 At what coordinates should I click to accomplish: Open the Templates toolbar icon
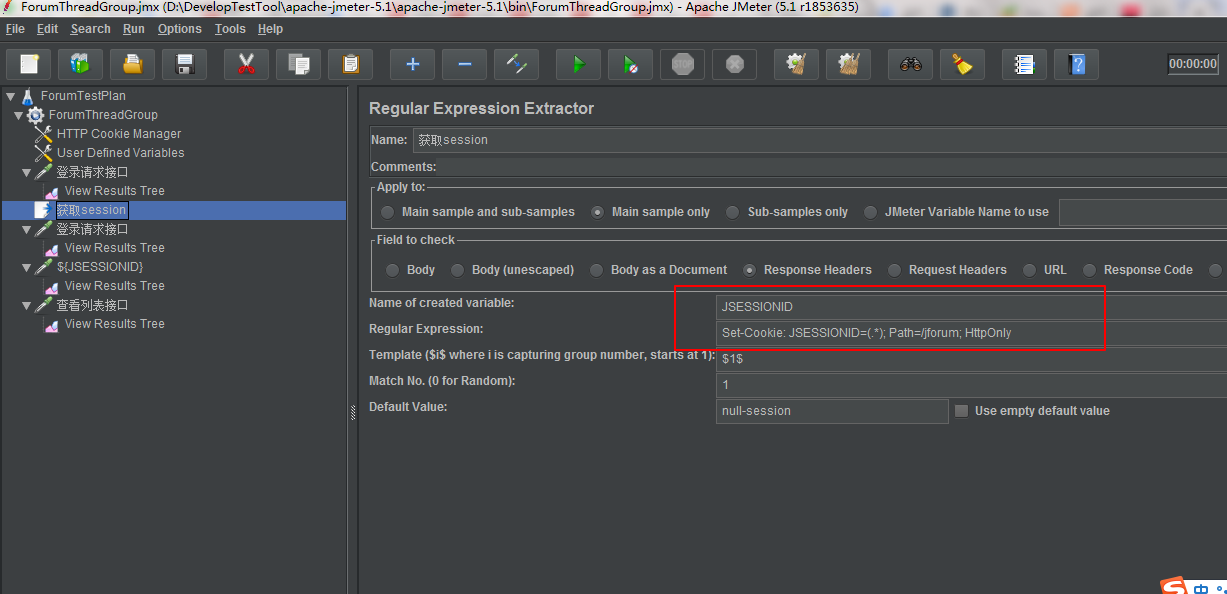80,64
